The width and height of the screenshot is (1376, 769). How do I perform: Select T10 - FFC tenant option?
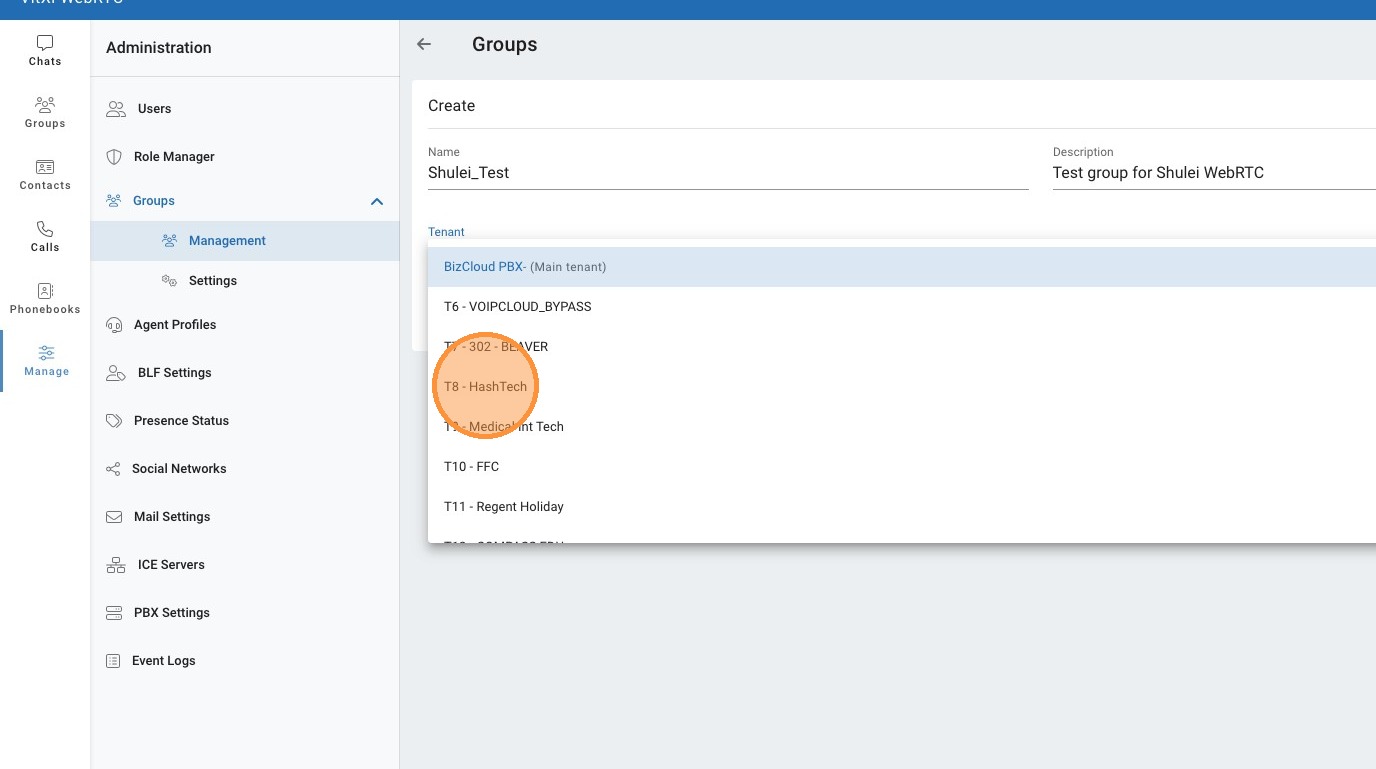click(471, 467)
